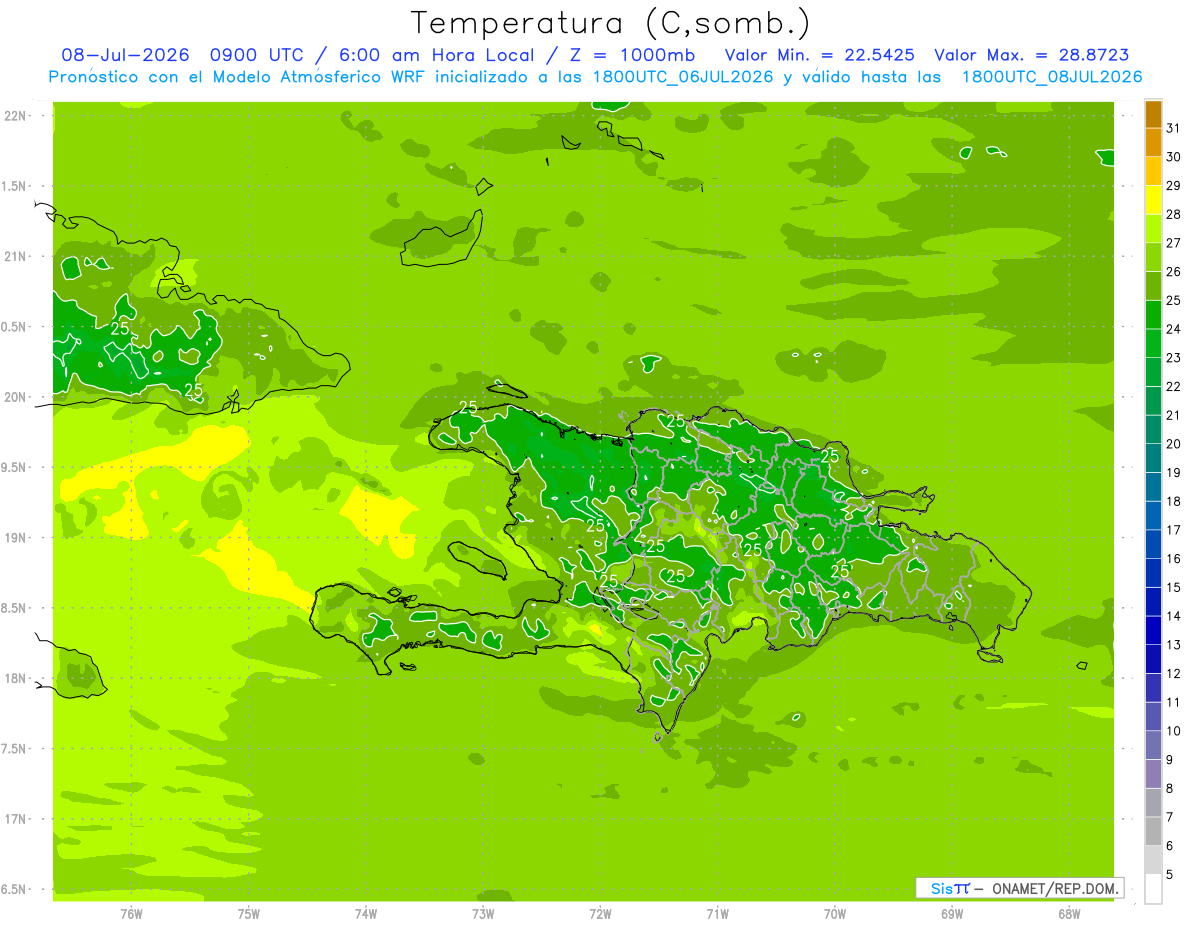This screenshot has width=1200, height=927.
Task: Click 'Valor Max. = 28.8723' text
Action: pyautogui.click(x=1032, y=55)
